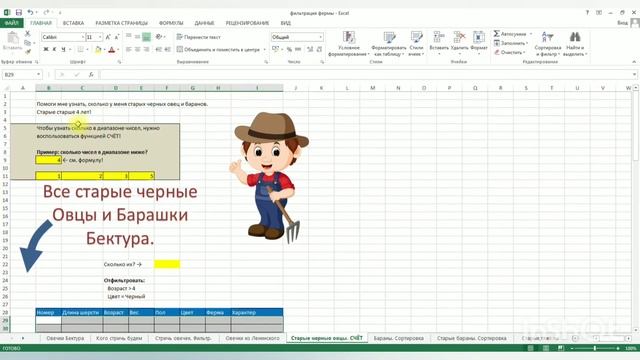
Task: Activate the Format Painter brush
Action: 28,52
